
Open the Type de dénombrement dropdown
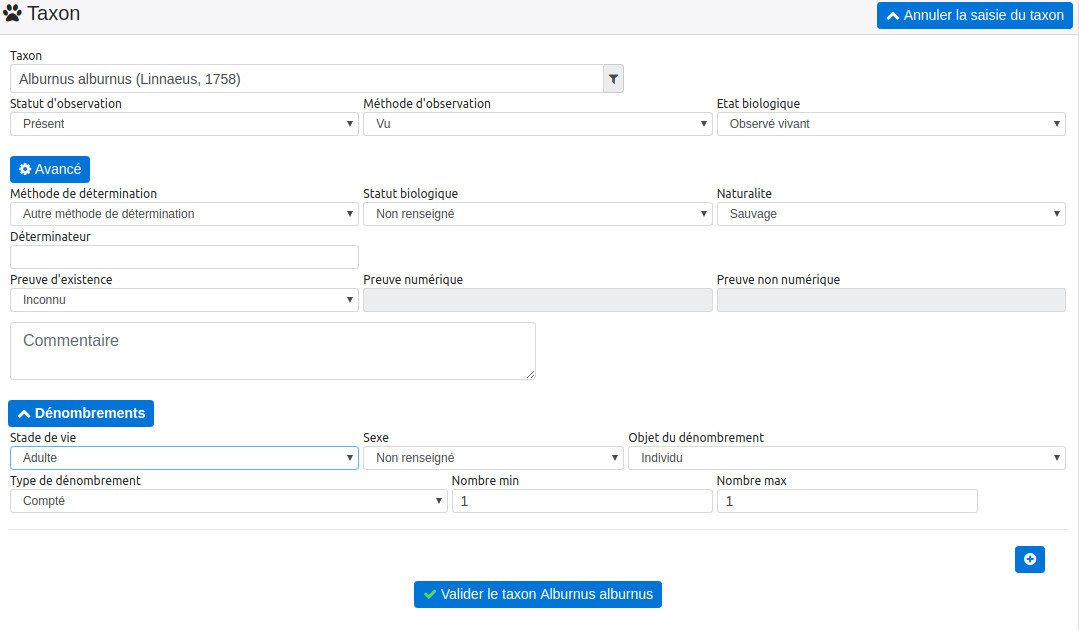pos(228,501)
